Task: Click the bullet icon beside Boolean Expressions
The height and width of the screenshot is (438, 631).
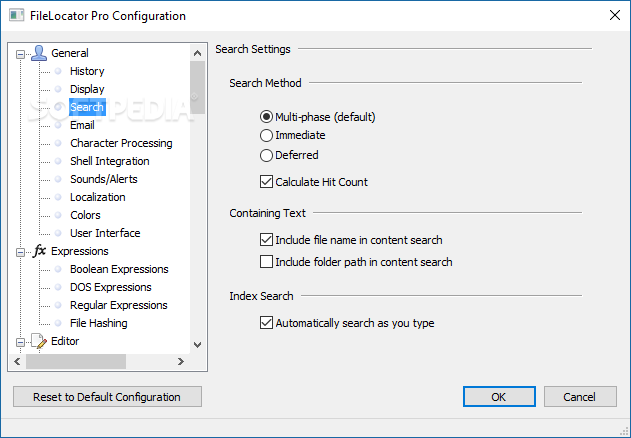Action: (x=58, y=269)
